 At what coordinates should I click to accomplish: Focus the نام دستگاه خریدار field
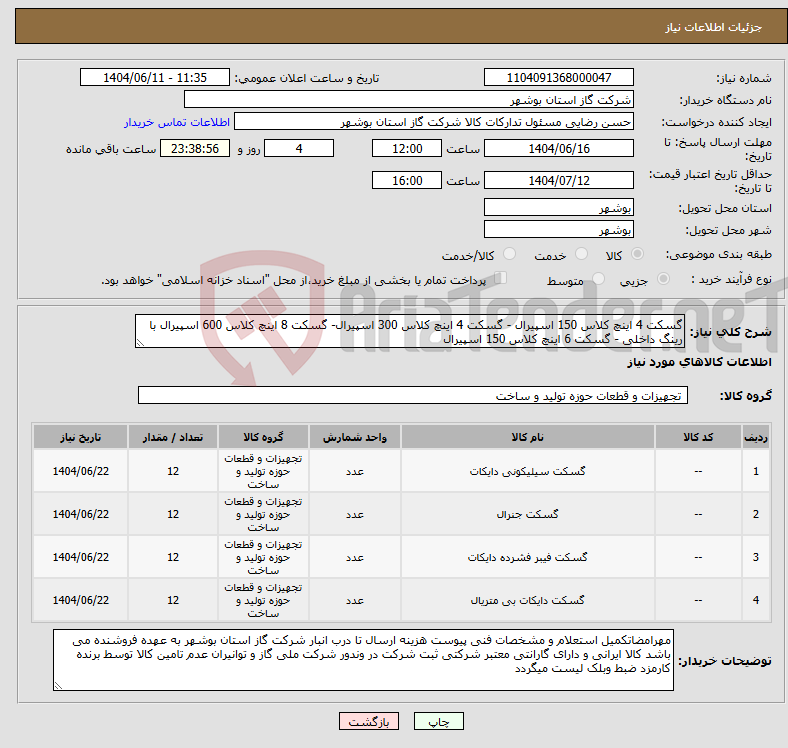pyautogui.click(x=409, y=100)
